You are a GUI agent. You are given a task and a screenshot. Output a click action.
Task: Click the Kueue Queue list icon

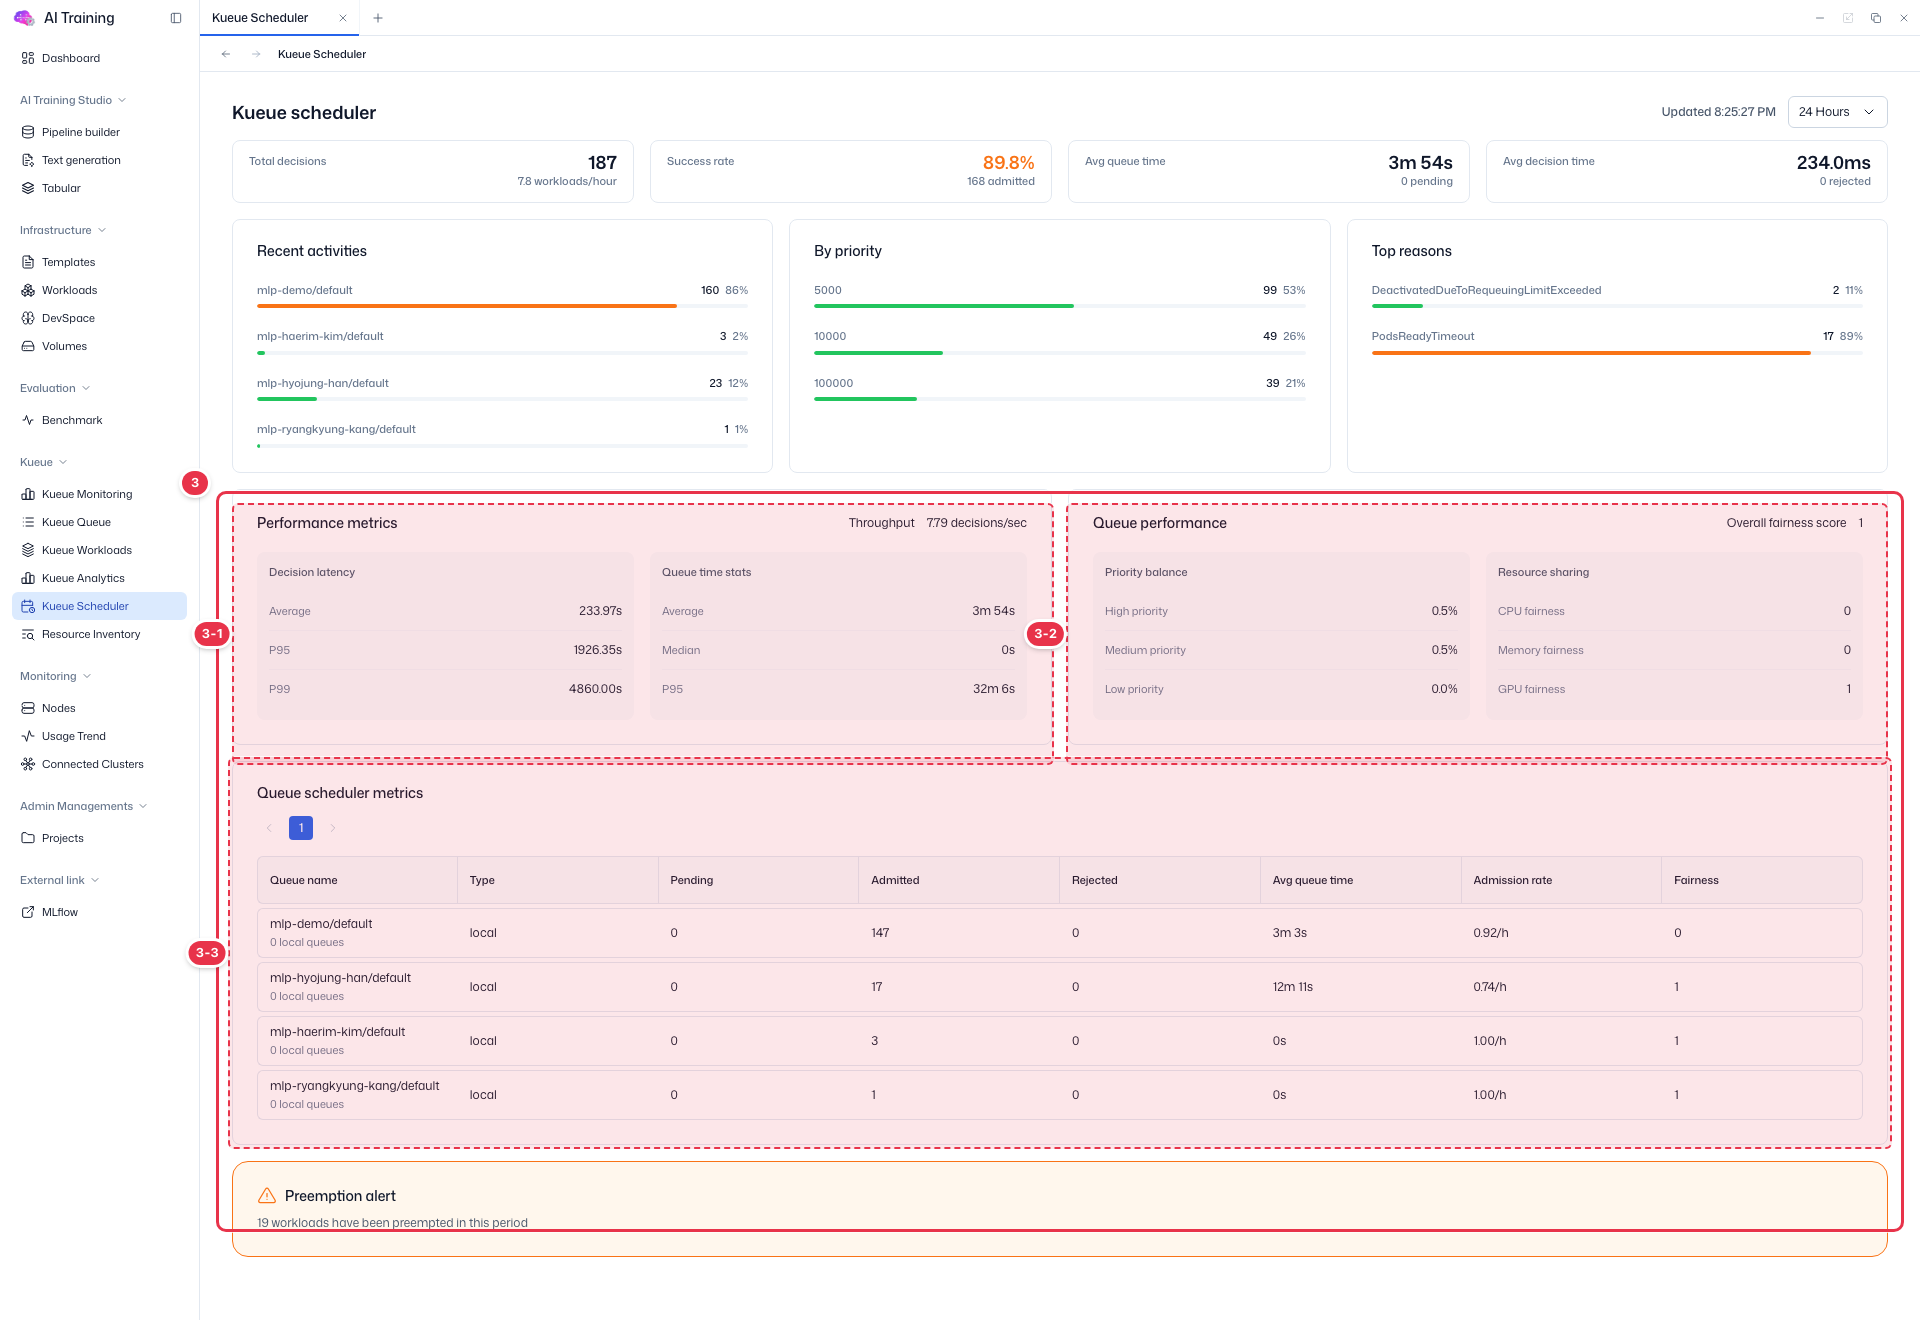(x=28, y=522)
